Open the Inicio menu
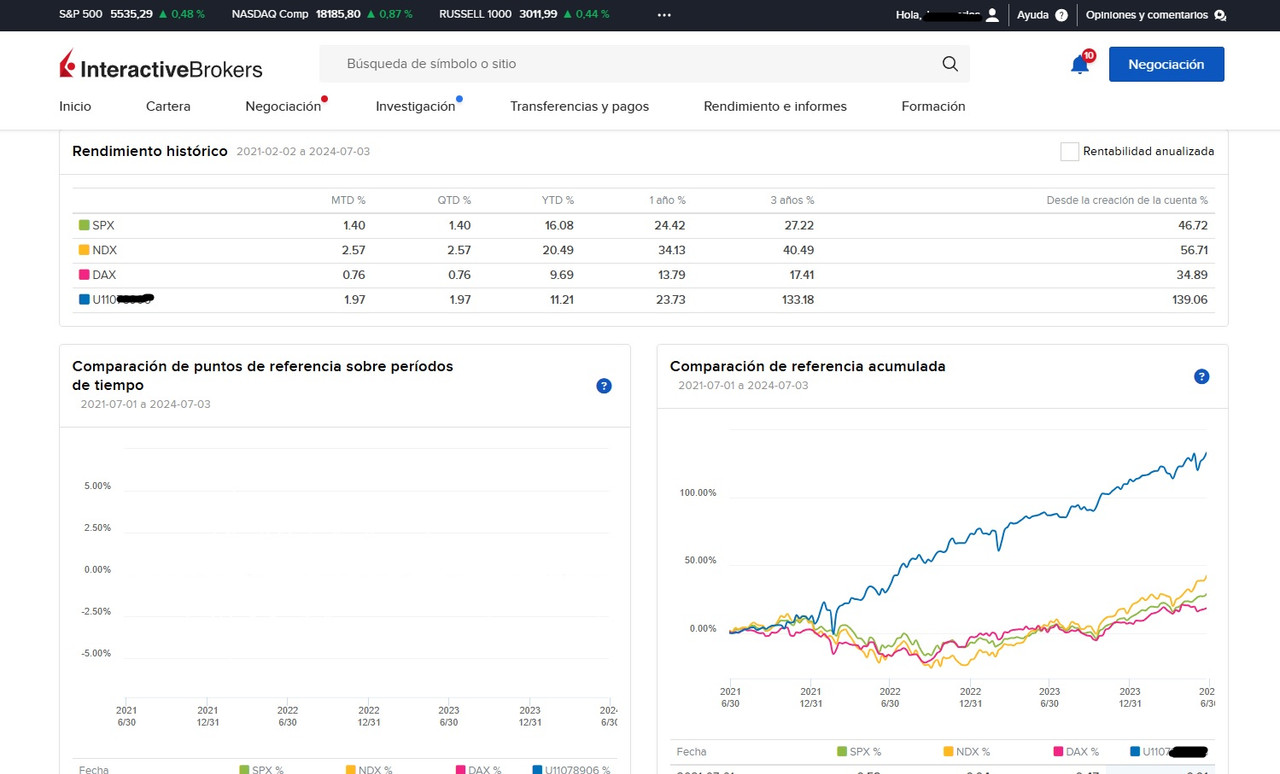 (x=75, y=106)
